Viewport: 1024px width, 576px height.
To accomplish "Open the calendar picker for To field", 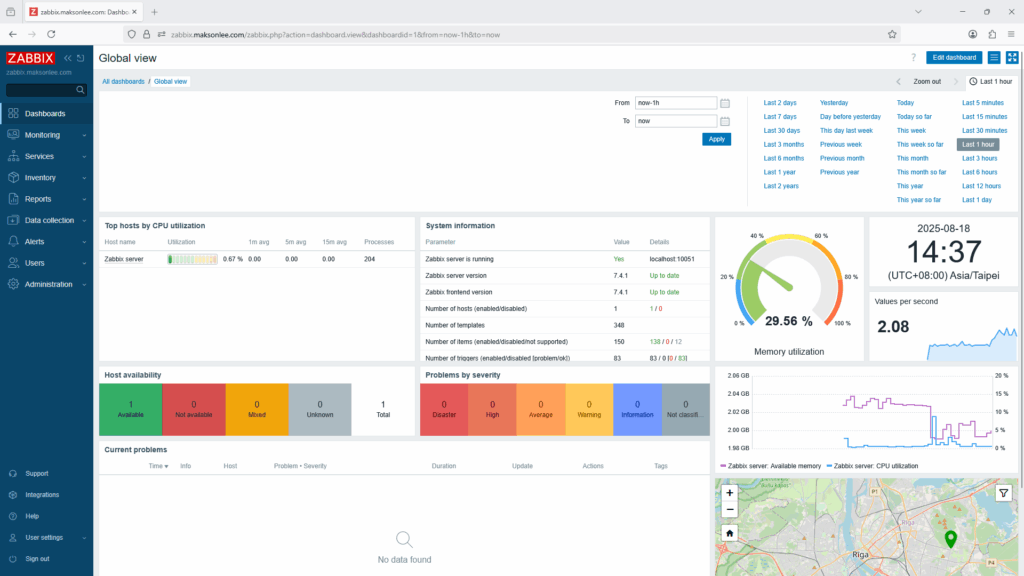I will [x=725, y=121].
